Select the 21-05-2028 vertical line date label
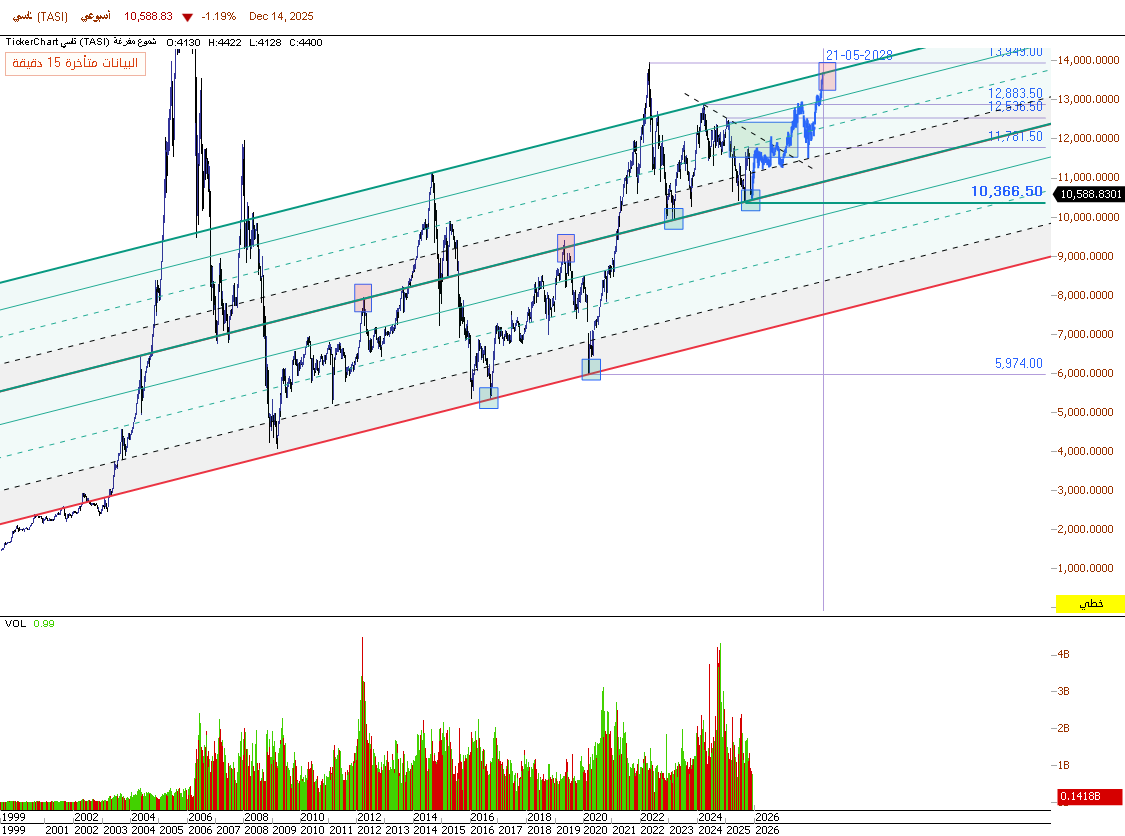The image size is (1125, 836). click(x=859, y=55)
